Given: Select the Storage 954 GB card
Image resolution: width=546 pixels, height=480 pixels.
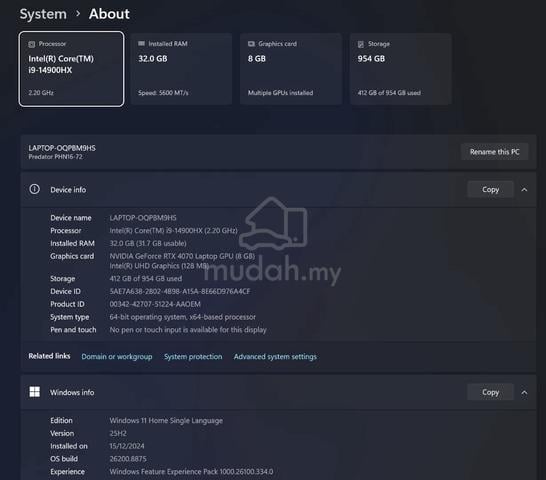Looking at the screenshot, I should (401, 69).
